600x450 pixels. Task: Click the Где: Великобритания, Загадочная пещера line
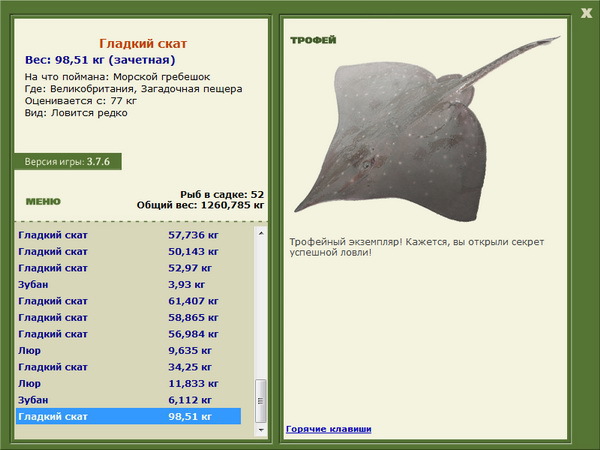pyautogui.click(x=134, y=89)
